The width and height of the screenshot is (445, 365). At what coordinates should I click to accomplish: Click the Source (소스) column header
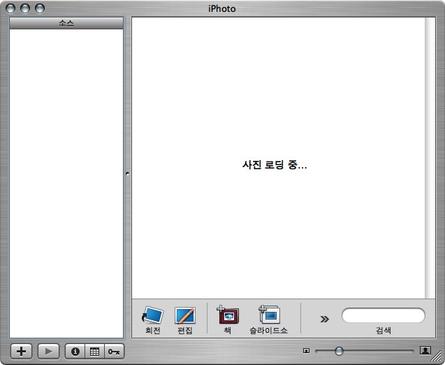[66, 23]
